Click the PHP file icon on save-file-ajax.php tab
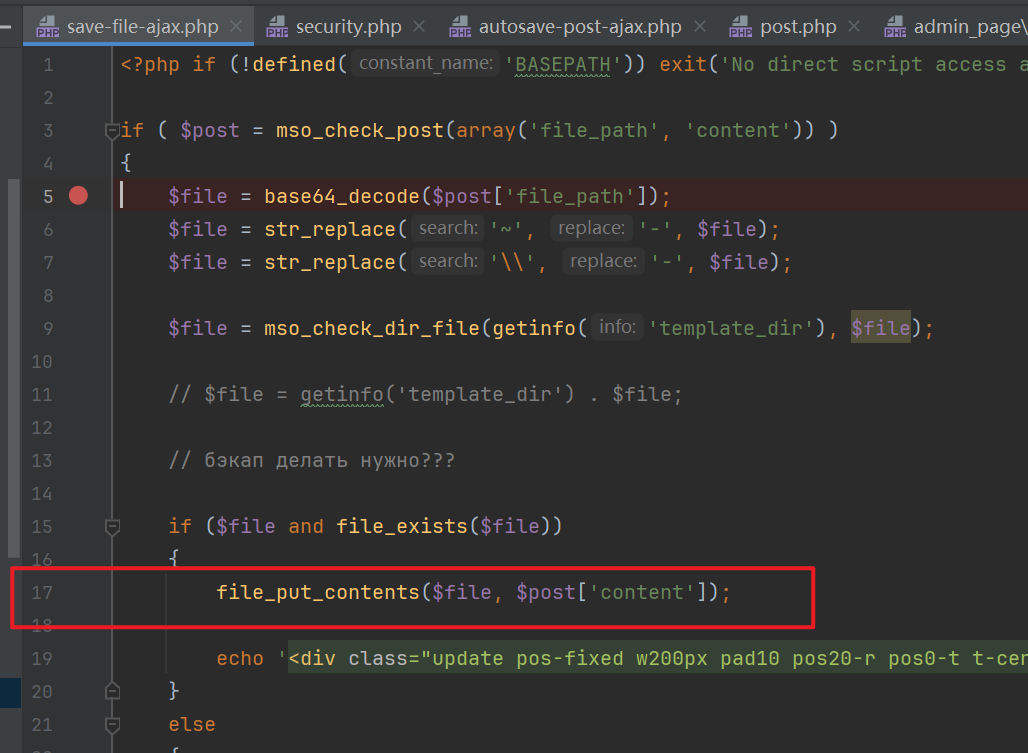Viewport: 1028px width, 753px height. [48, 27]
